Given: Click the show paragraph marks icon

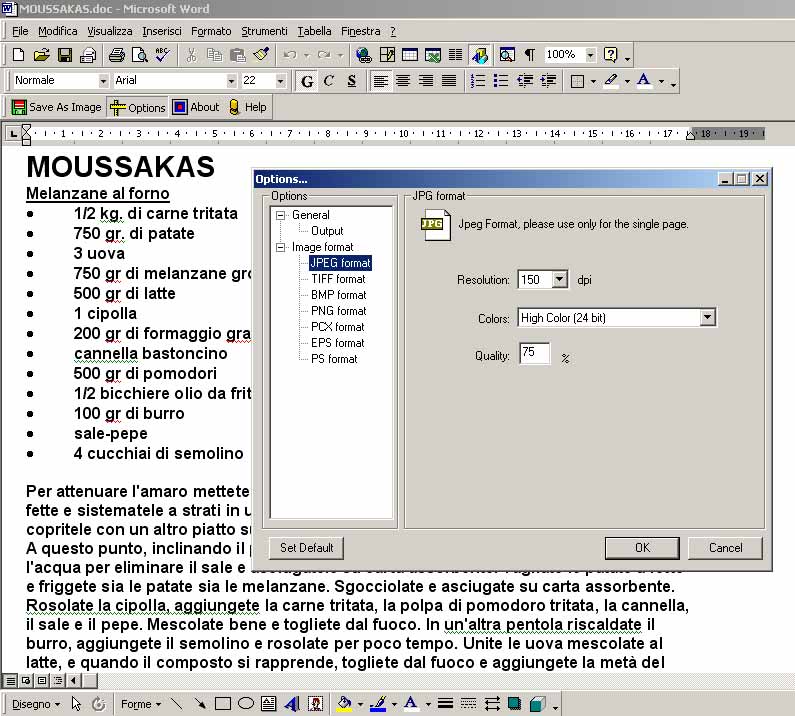Looking at the screenshot, I should 529,55.
